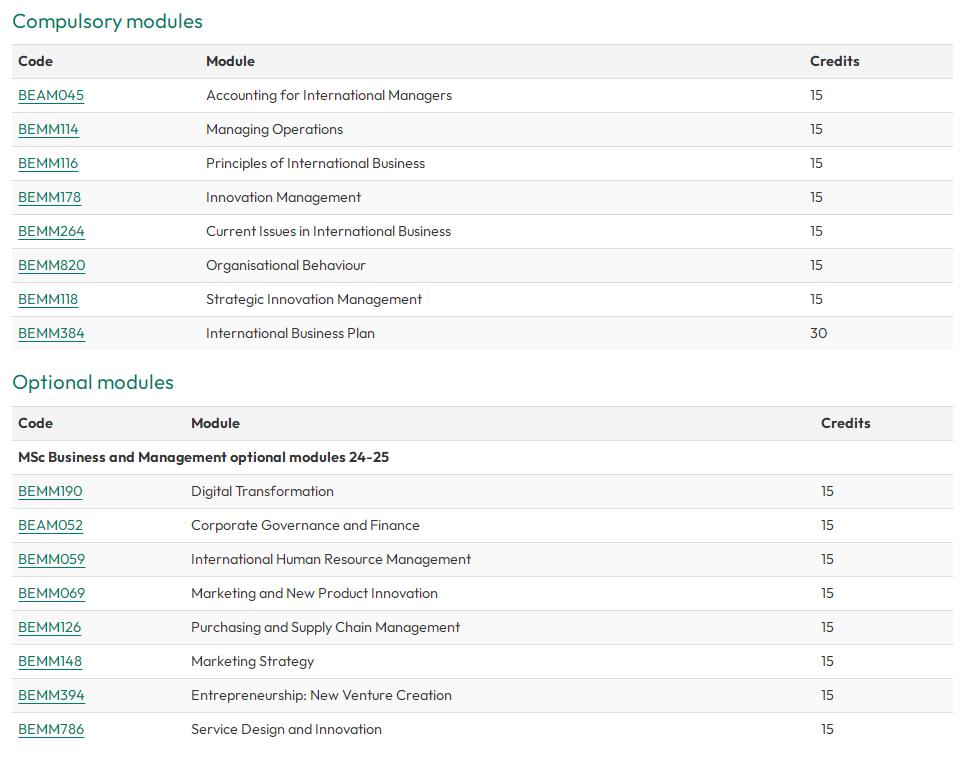Image resolution: width=965 pixels, height=761 pixels.
Task: Select 'Corporate Governance and Finance' text
Action: 305,525
